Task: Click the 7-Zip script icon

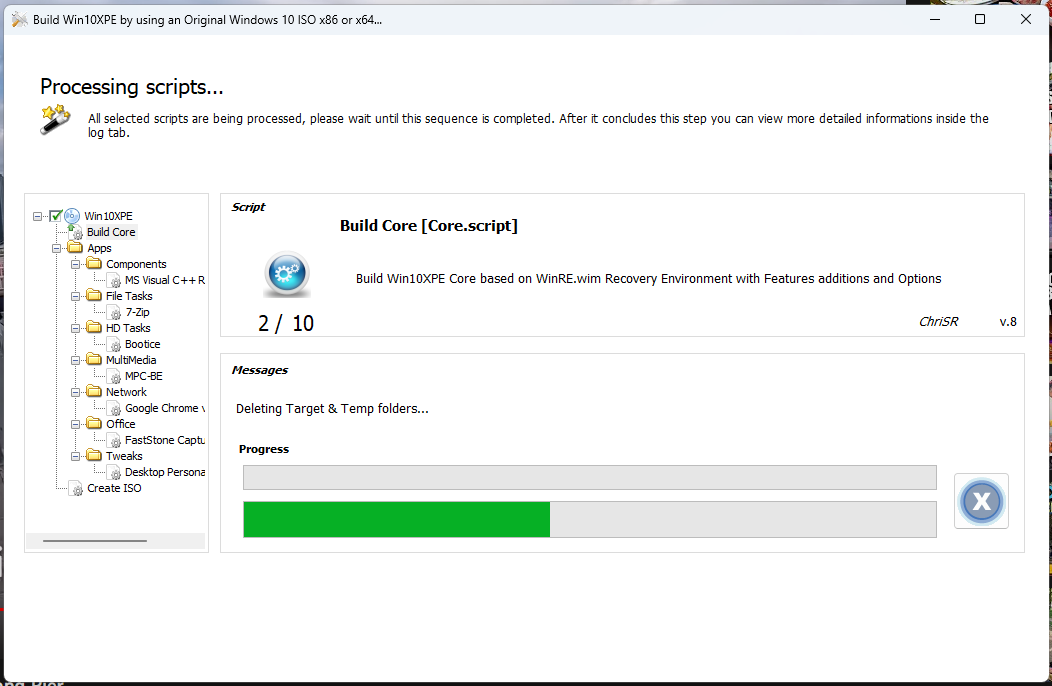Action: click(x=115, y=313)
